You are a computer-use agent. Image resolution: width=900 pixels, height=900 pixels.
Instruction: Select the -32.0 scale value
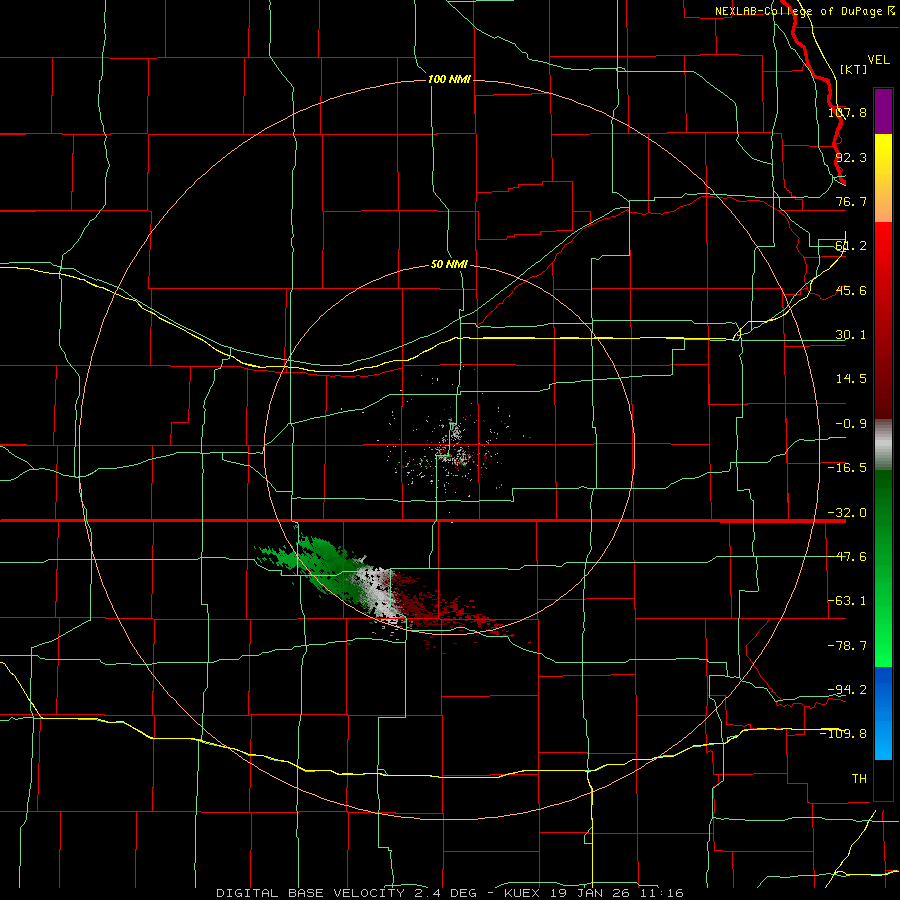click(847, 513)
